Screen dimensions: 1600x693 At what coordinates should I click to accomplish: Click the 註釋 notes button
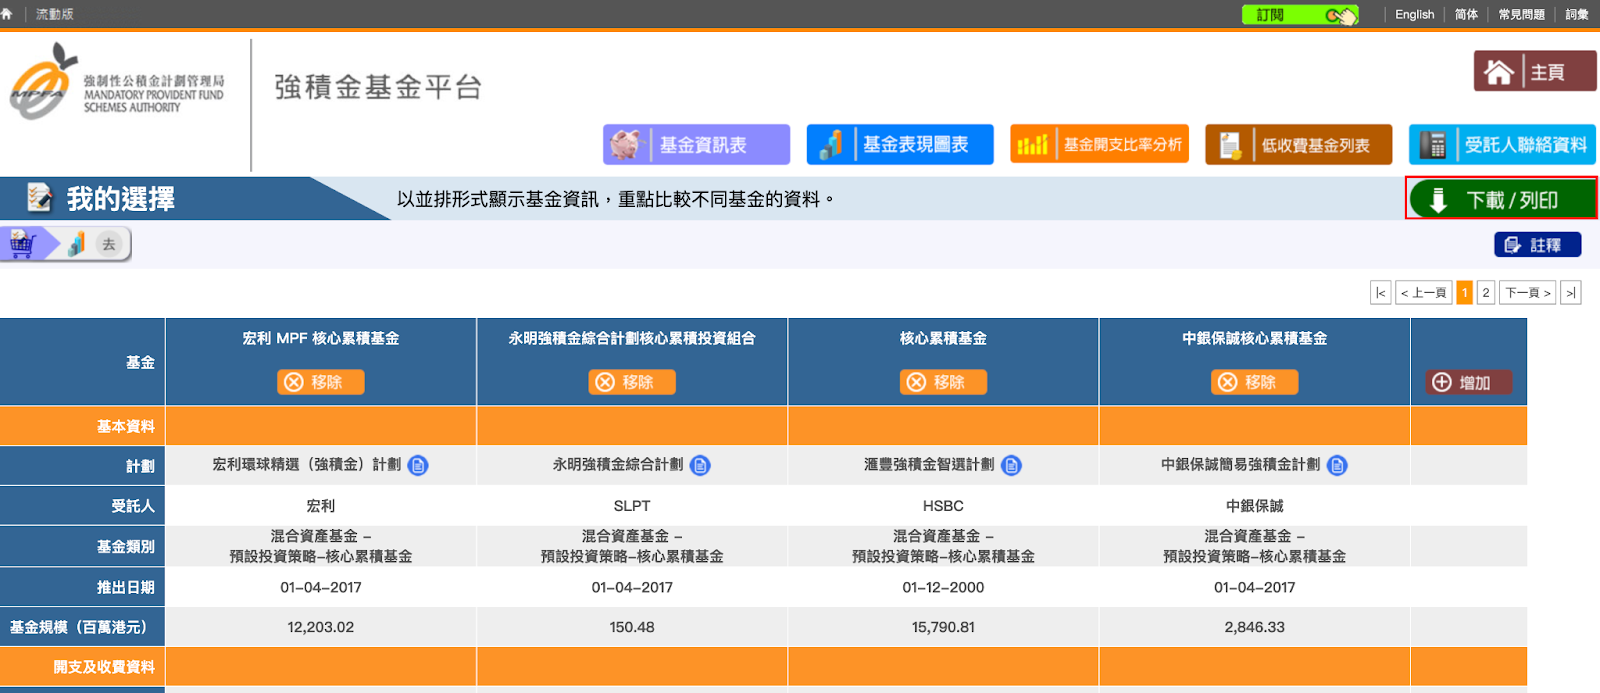pos(1538,245)
